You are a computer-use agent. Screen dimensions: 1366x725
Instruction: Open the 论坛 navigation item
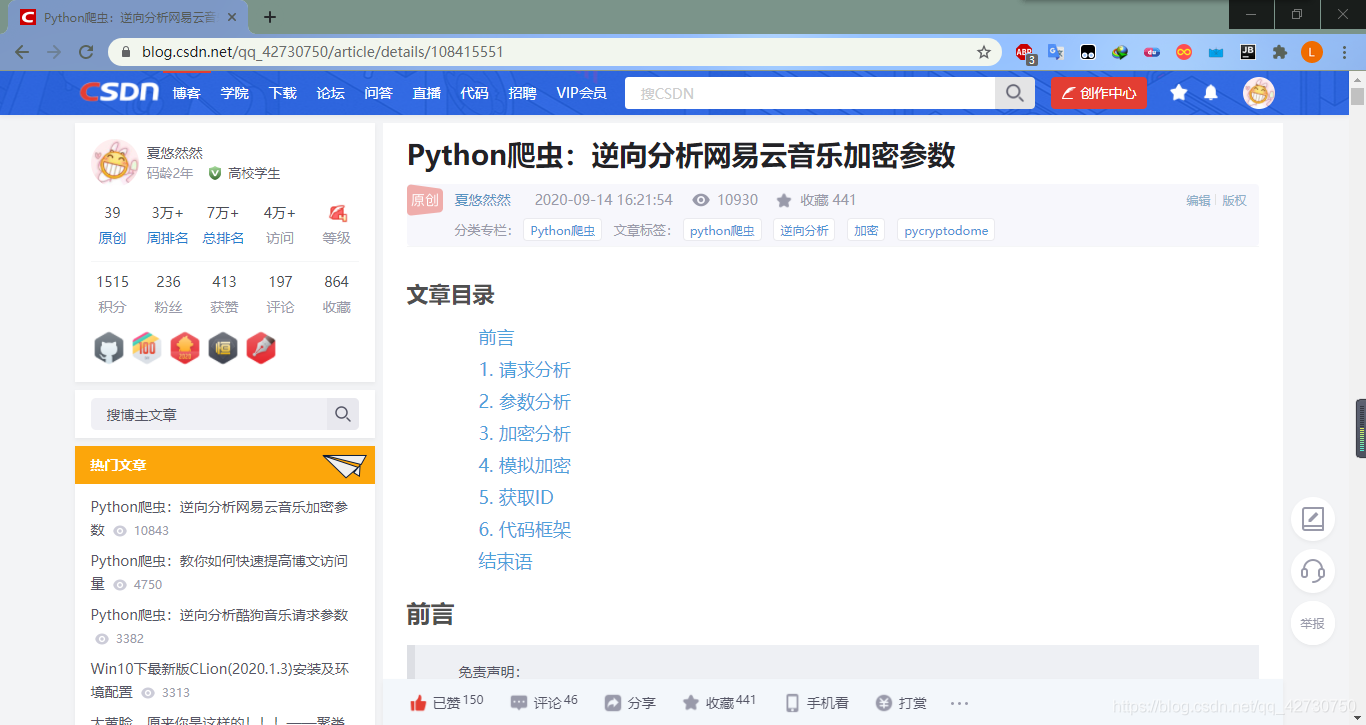(331, 93)
